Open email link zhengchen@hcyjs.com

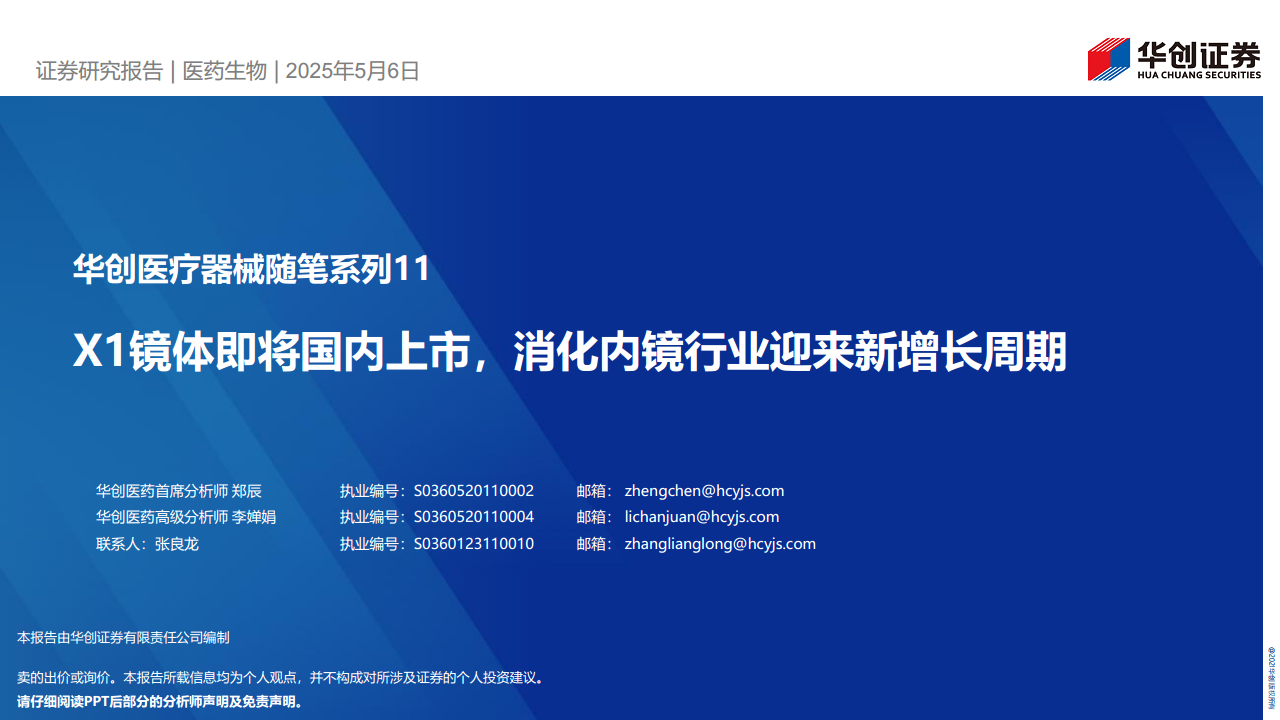(704, 491)
